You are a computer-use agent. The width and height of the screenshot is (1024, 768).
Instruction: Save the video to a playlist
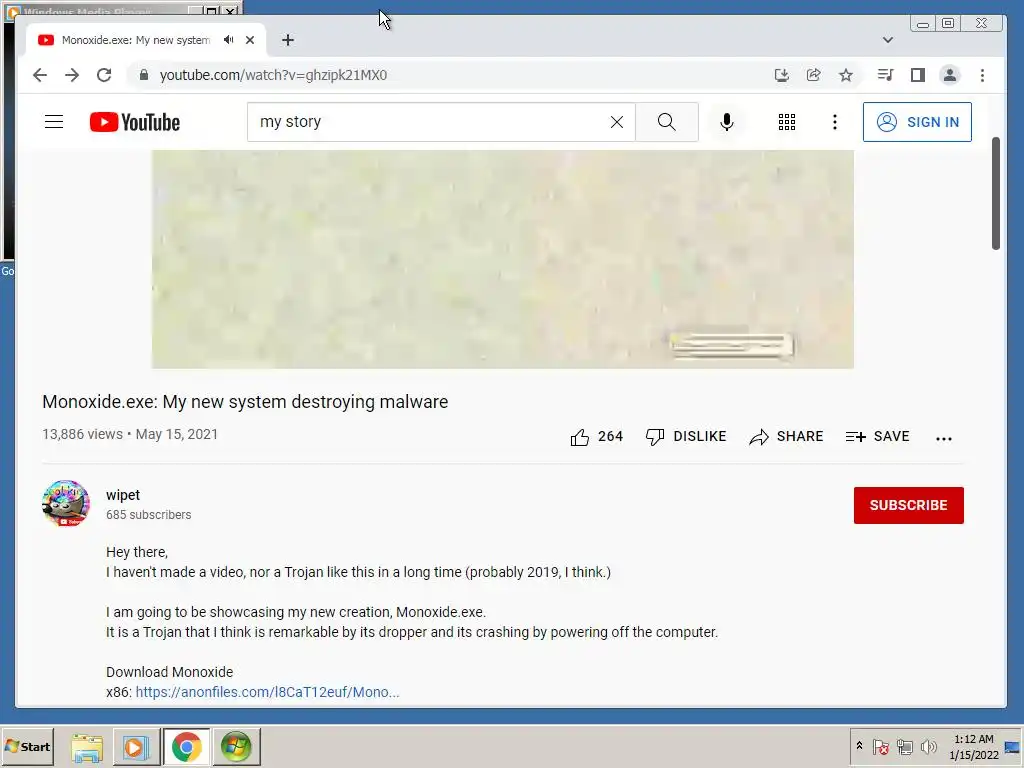pos(877,437)
